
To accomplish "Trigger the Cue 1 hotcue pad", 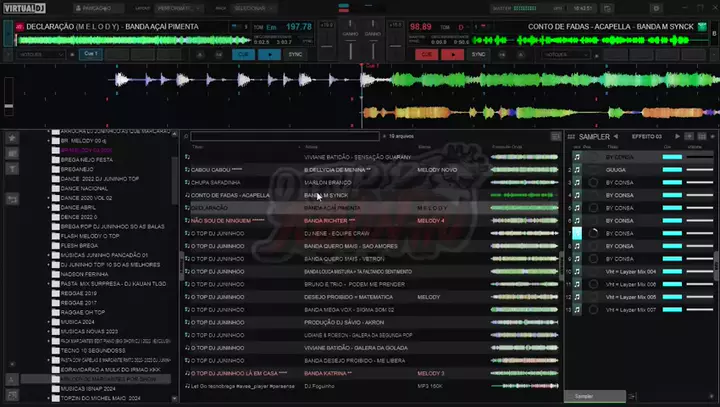I will click(x=90, y=54).
